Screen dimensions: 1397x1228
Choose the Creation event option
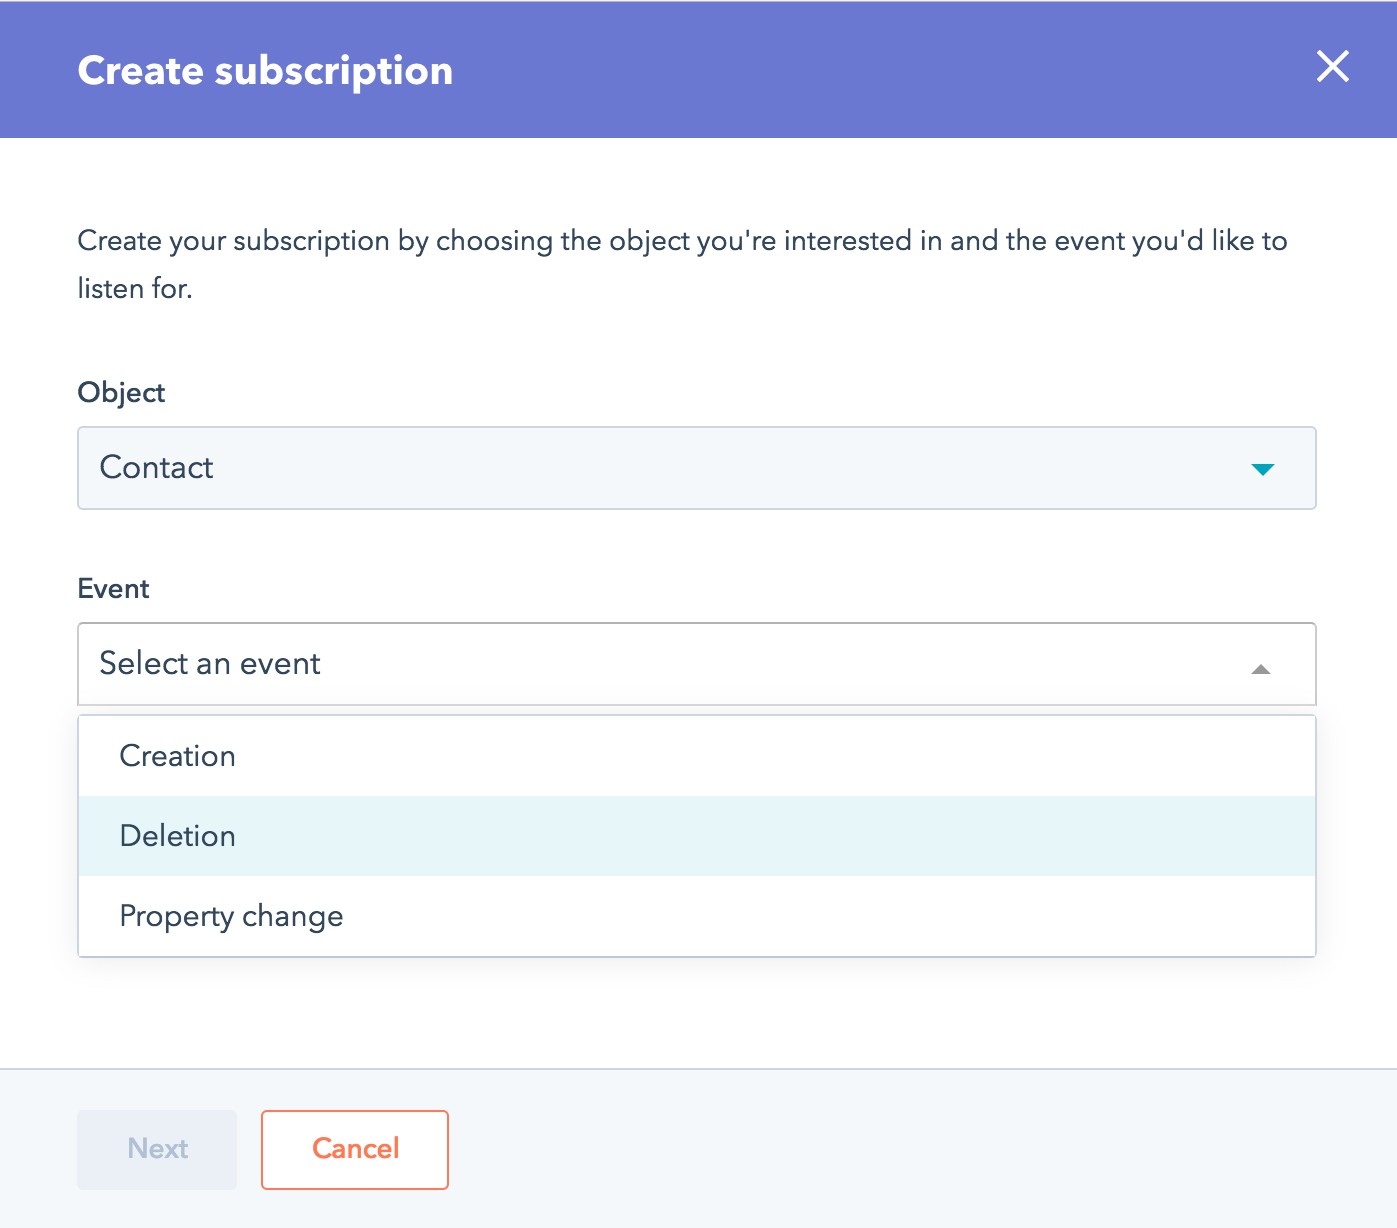(x=177, y=756)
